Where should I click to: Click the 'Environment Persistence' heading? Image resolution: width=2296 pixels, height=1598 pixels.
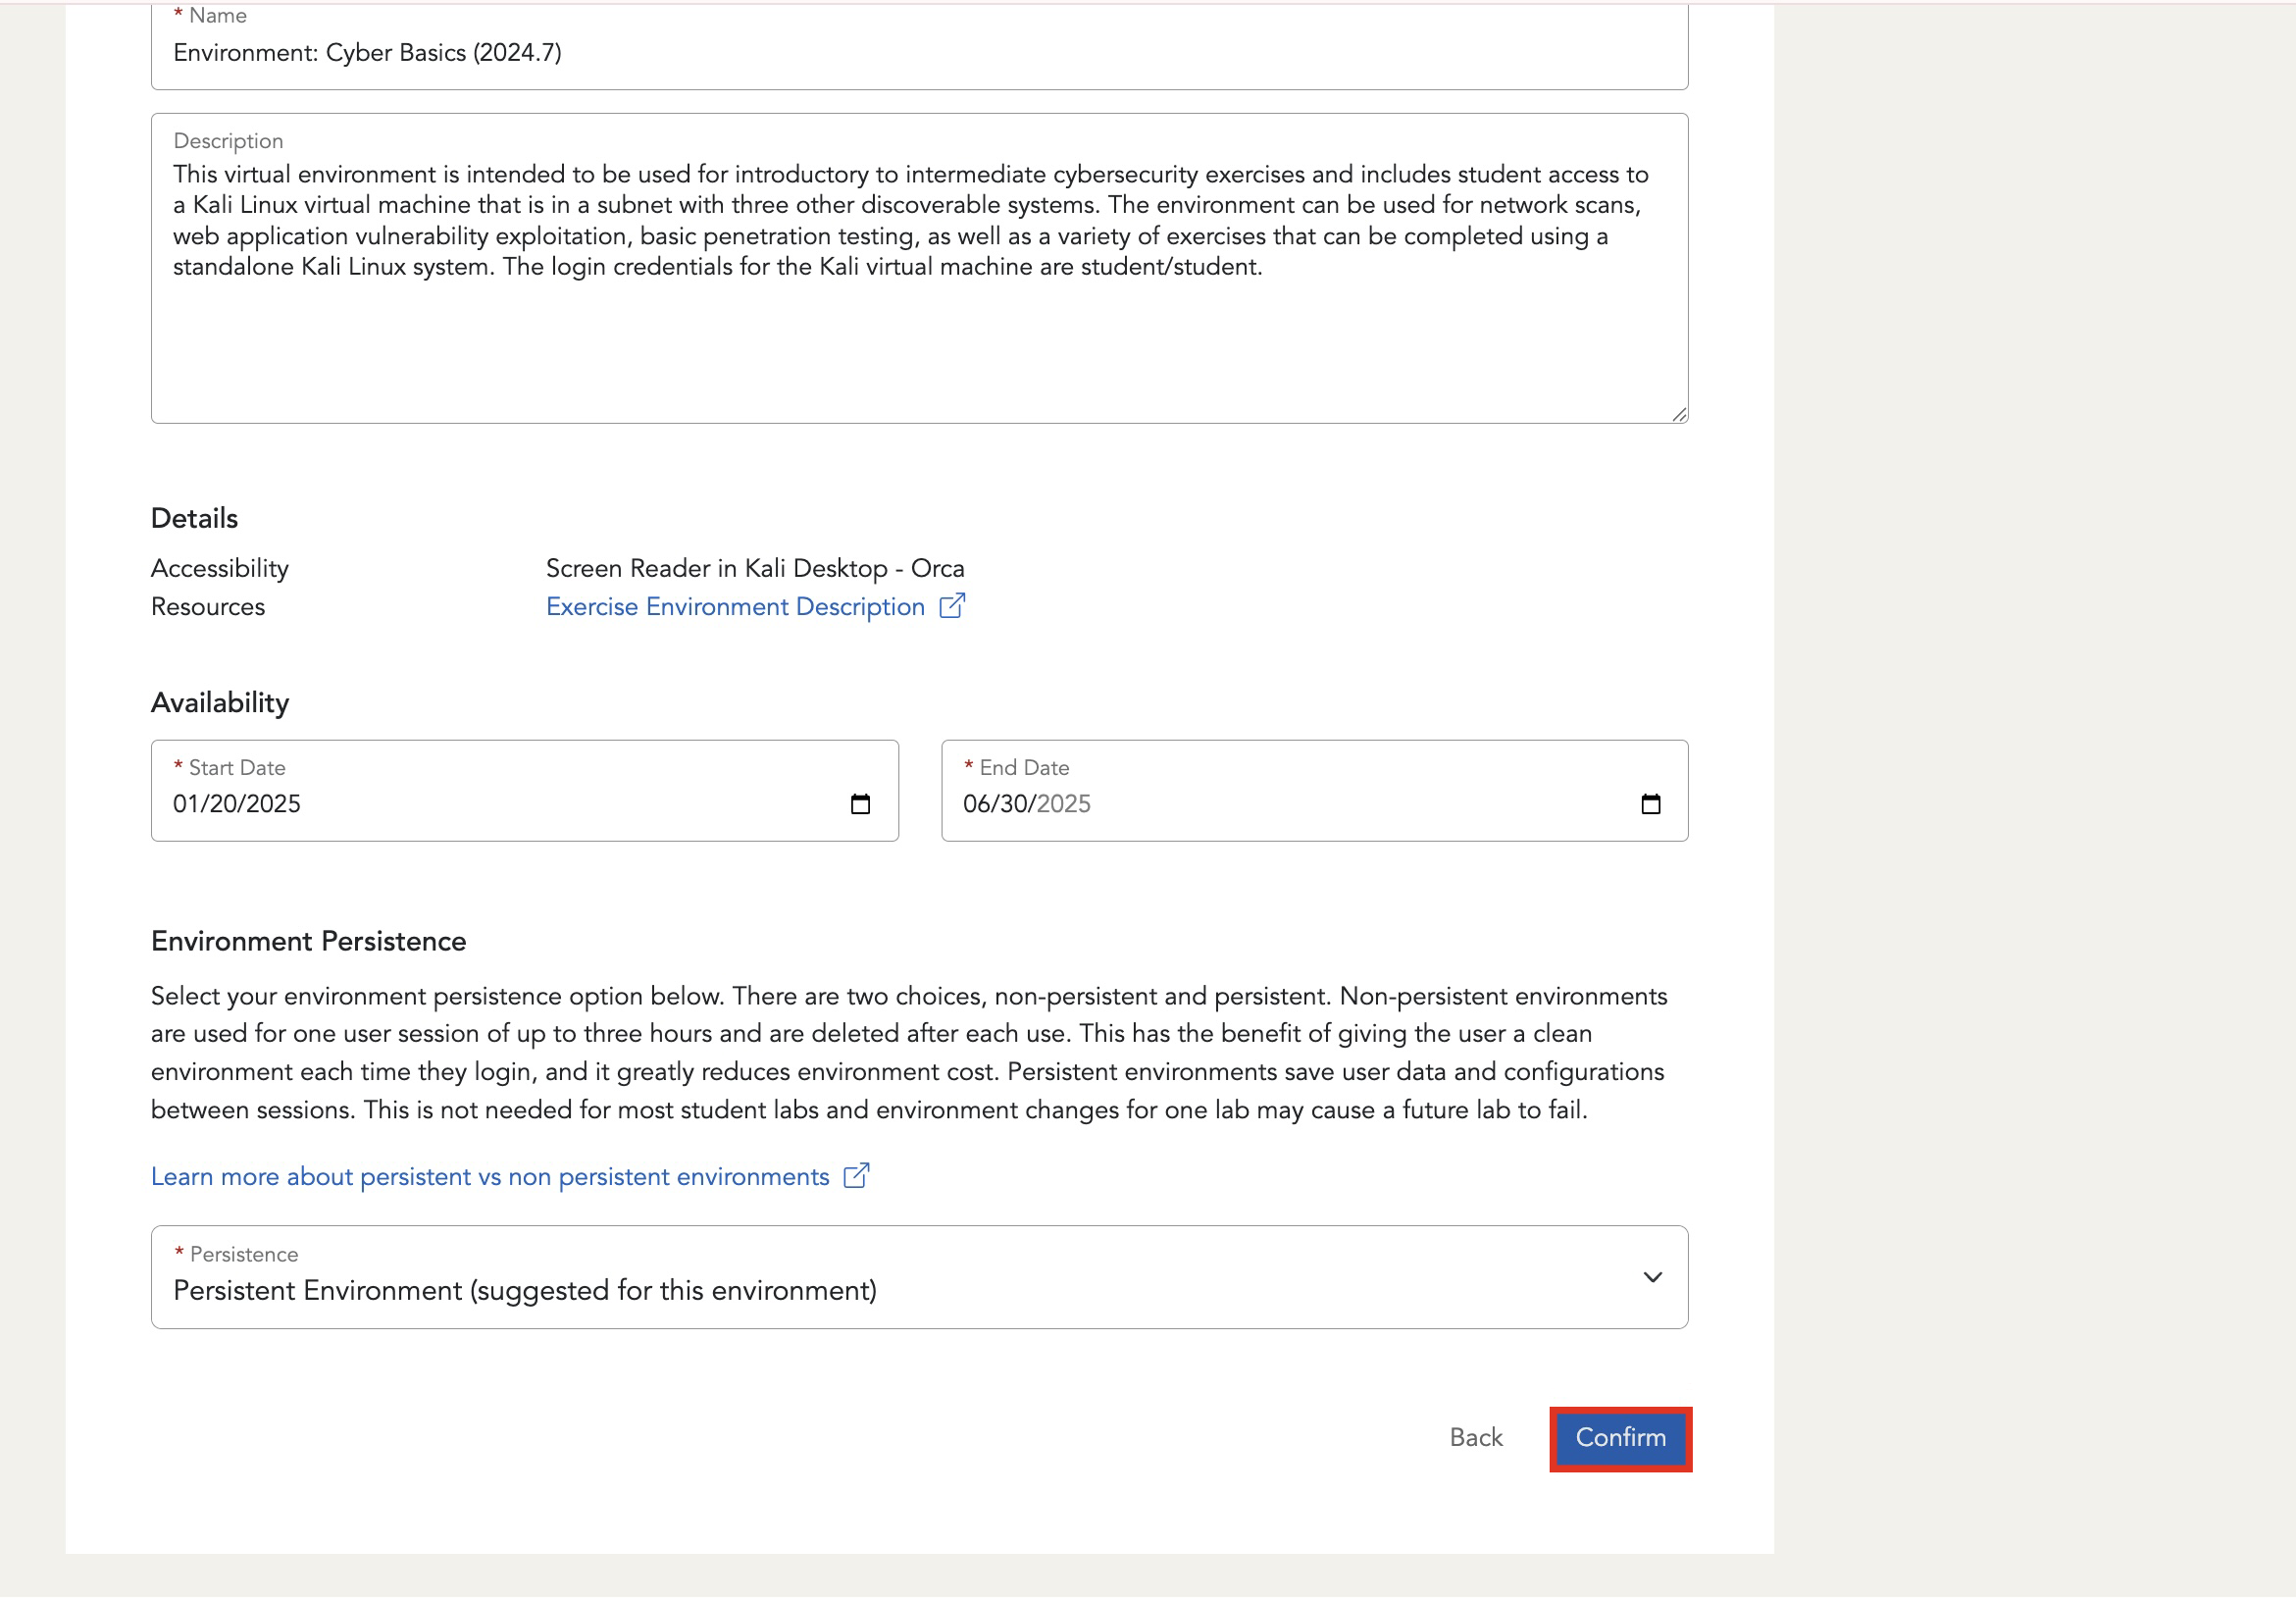click(x=308, y=941)
